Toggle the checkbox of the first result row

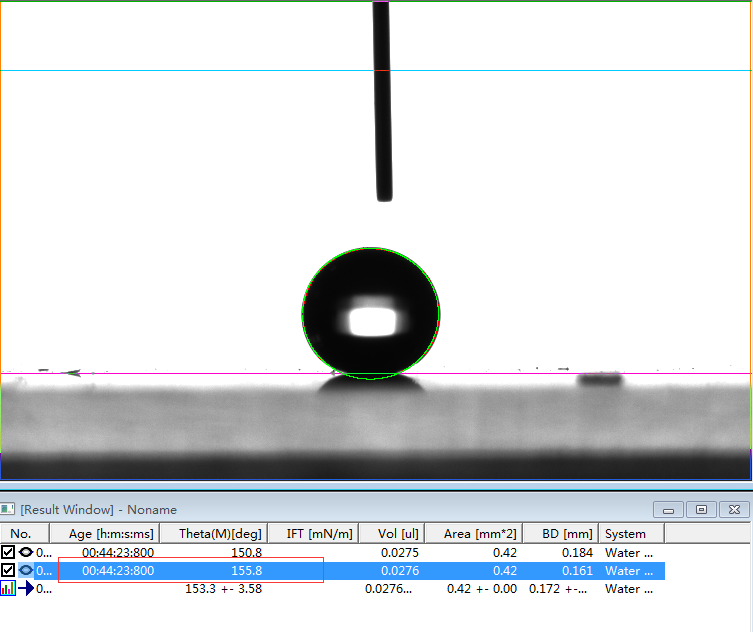coord(8,552)
